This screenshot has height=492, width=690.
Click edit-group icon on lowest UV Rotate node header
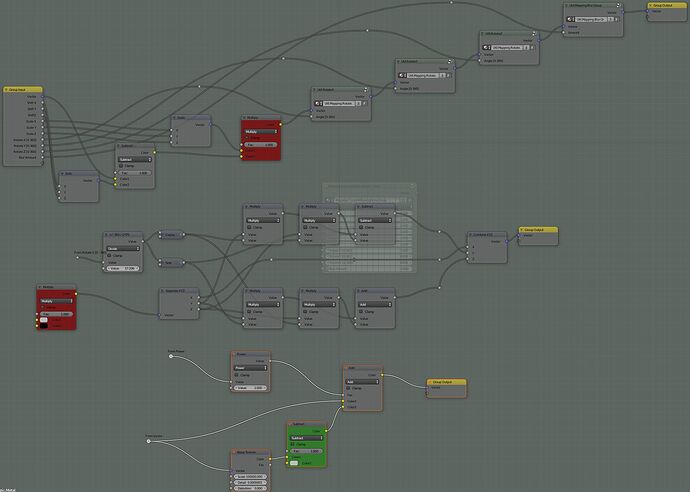[366, 90]
